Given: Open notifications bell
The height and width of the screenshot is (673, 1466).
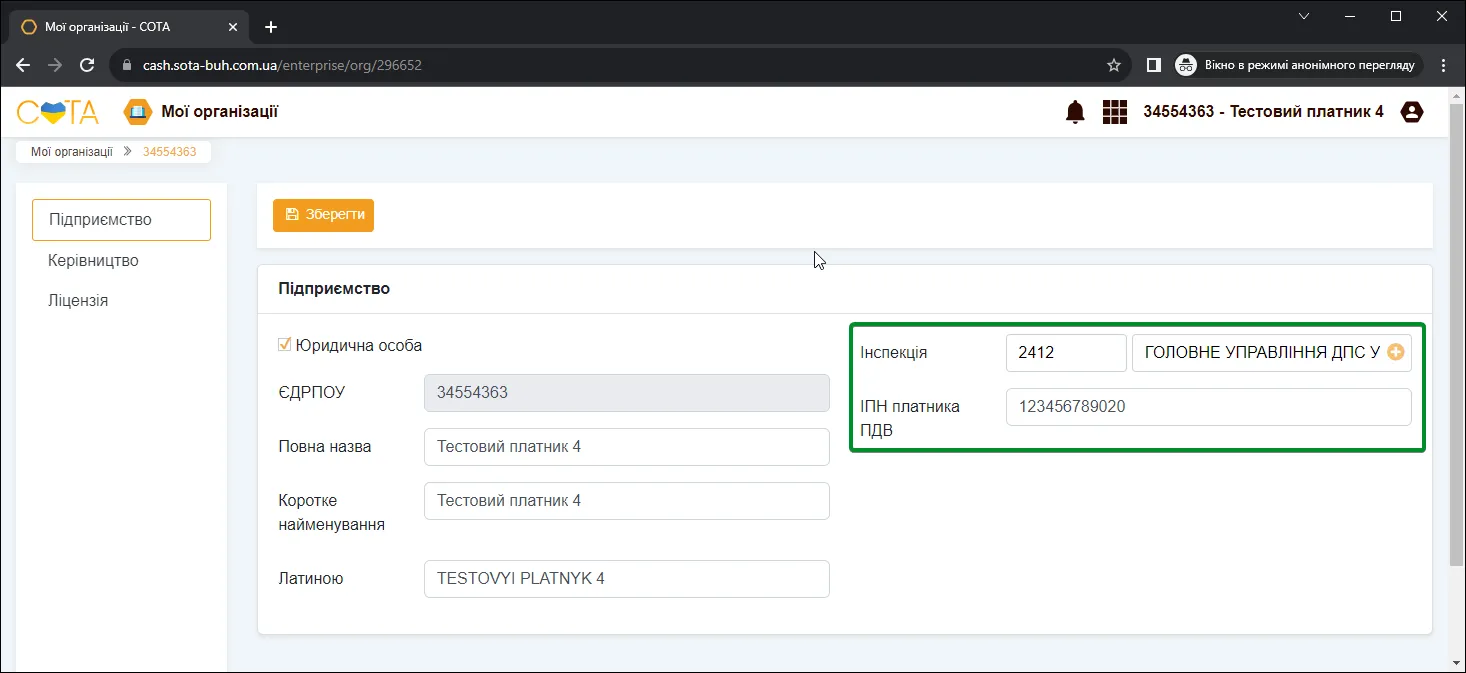Looking at the screenshot, I should [x=1075, y=112].
